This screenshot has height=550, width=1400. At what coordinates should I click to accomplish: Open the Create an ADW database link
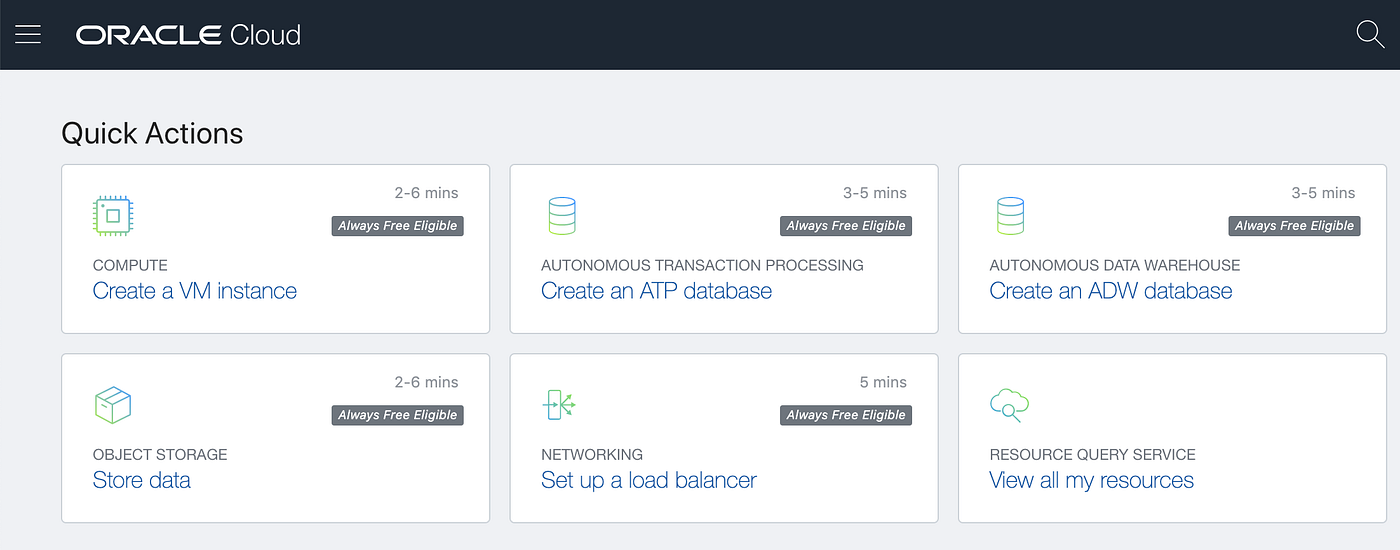point(1111,291)
